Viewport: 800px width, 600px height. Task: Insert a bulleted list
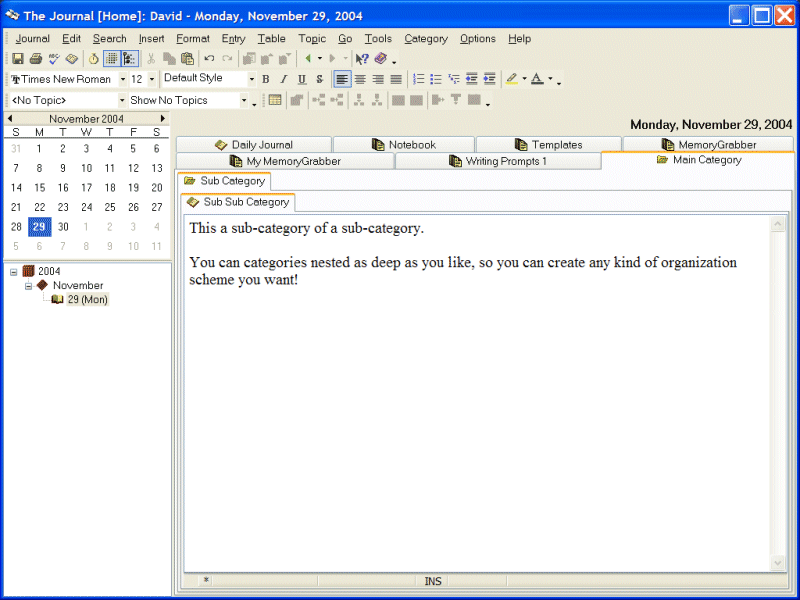[436, 79]
